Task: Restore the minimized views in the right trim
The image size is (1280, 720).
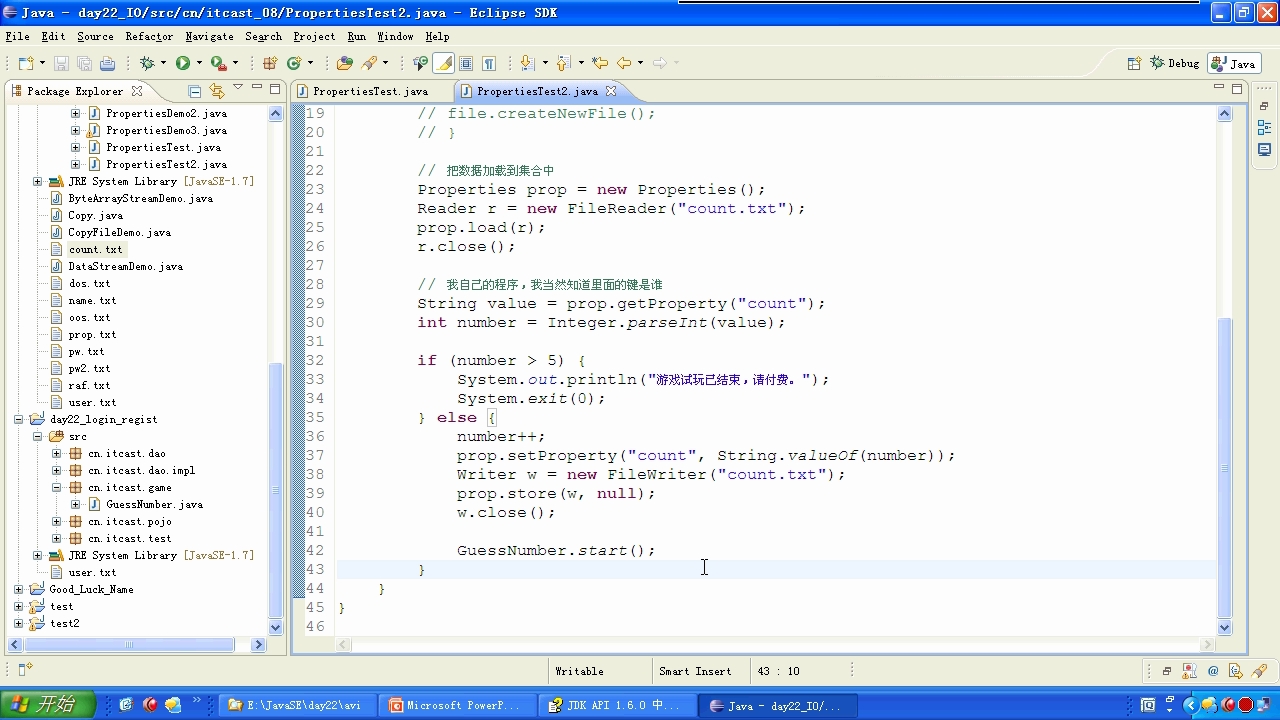Action: click(x=1264, y=106)
